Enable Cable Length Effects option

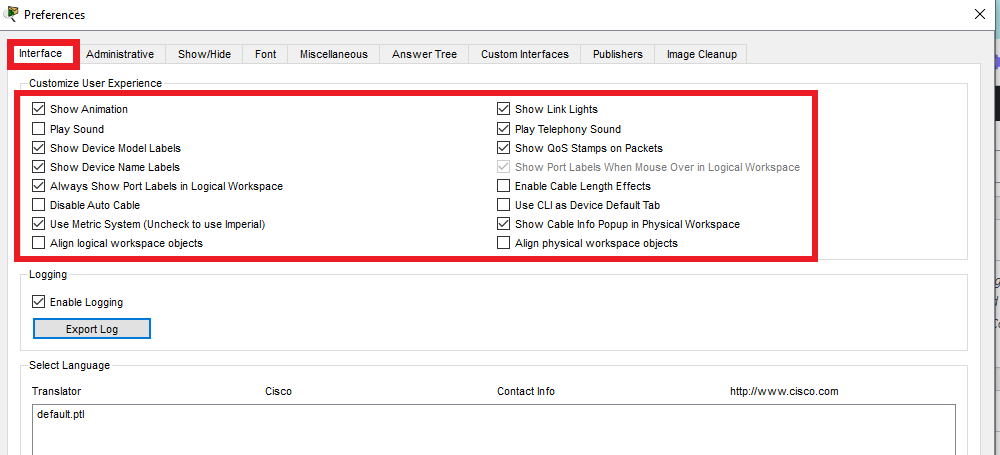[x=504, y=186]
